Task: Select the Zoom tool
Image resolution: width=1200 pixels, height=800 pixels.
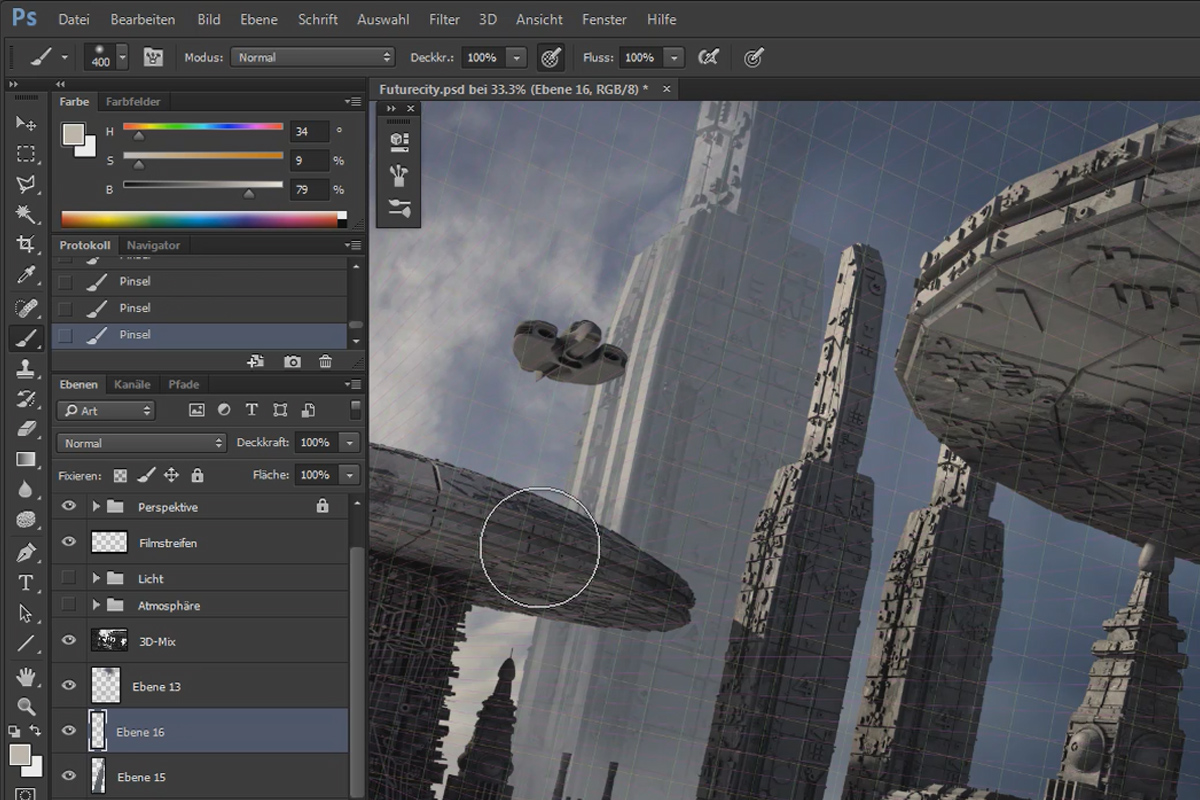Action: tap(26, 706)
